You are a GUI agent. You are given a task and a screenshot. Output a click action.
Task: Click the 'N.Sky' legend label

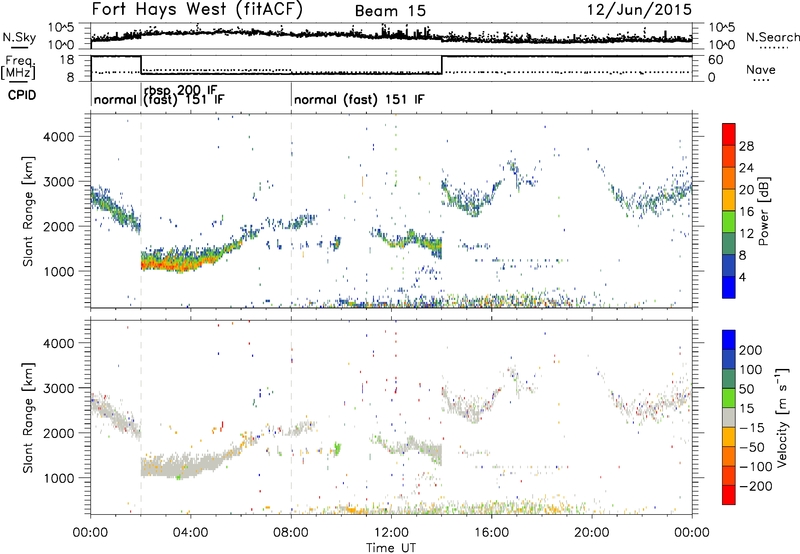pyautogui.click(x=19, y=37)
